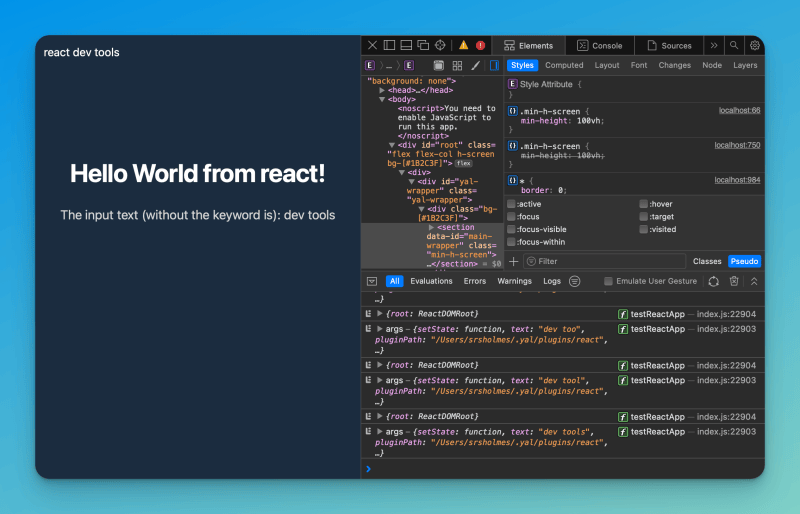
Task: Collapse the yal-wrapper div node
Action: pyautogui.click(x=412, y=182)
